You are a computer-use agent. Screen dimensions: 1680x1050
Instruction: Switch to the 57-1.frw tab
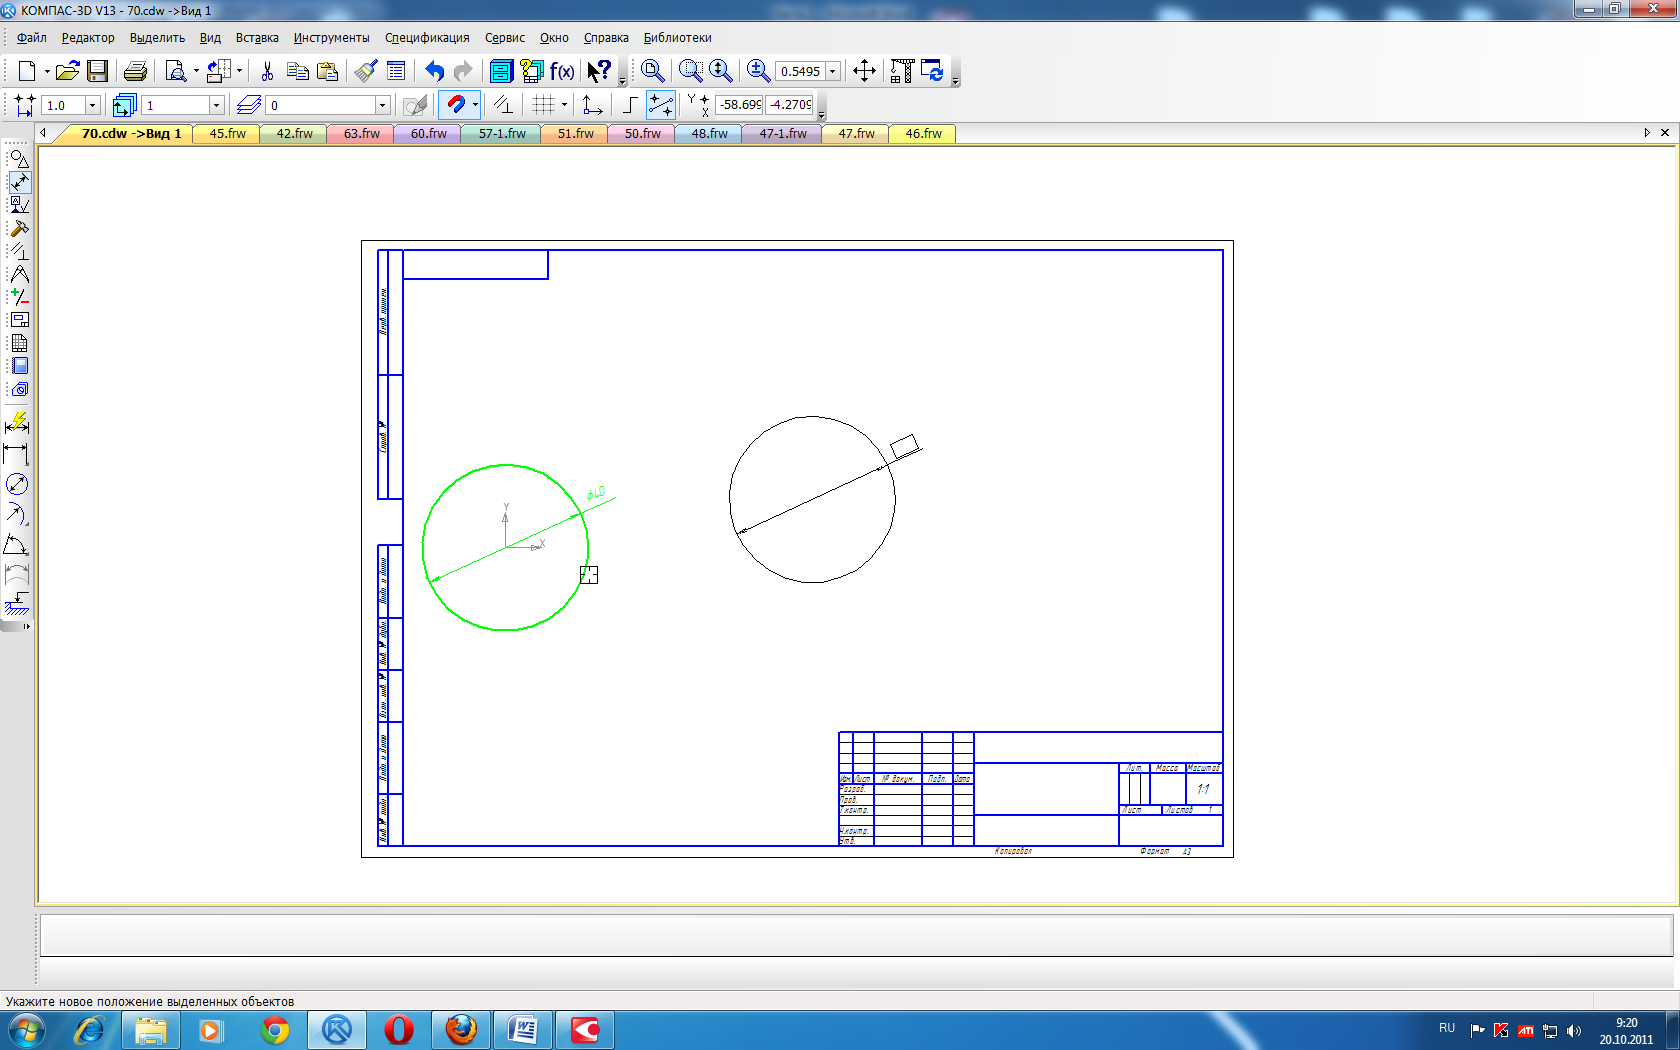click(x=502, y=134)
